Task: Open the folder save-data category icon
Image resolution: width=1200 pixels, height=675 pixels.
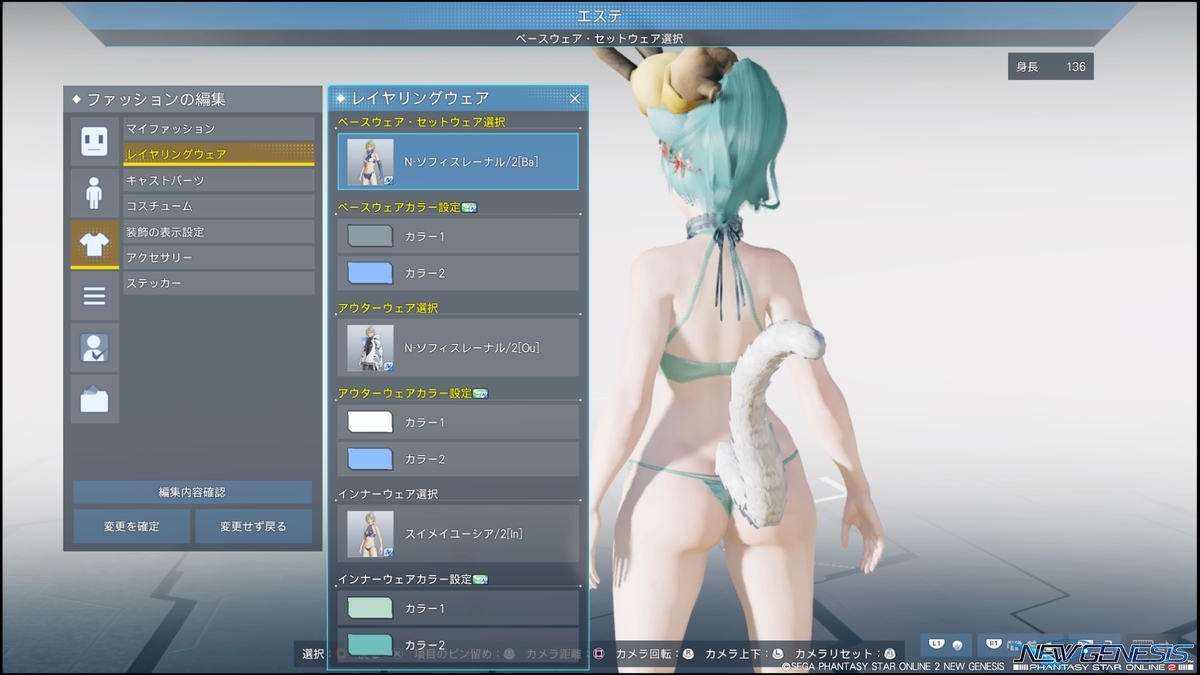Action: click(95, 399)
